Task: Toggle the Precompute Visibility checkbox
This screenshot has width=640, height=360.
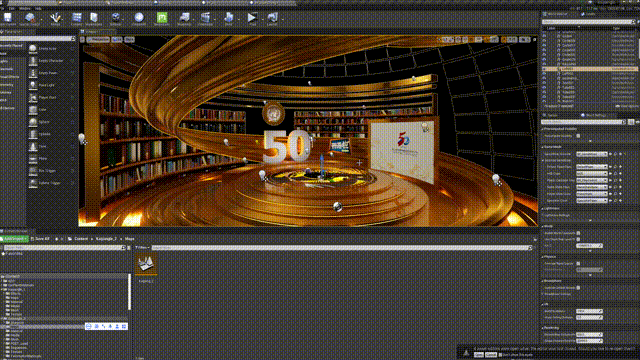Action: (578, 136)
